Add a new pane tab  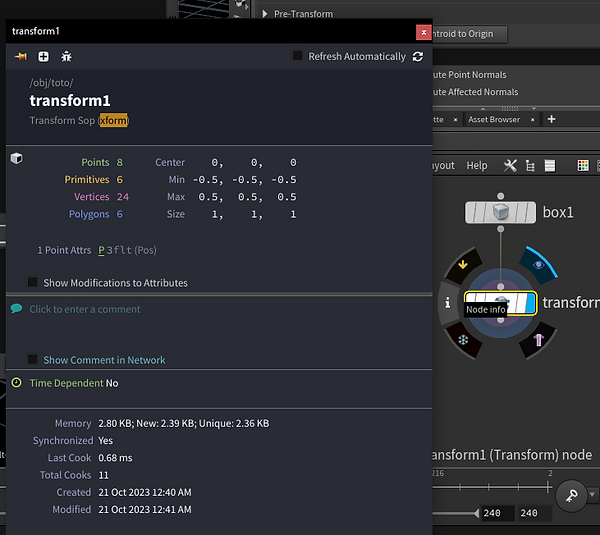(551, 119)
